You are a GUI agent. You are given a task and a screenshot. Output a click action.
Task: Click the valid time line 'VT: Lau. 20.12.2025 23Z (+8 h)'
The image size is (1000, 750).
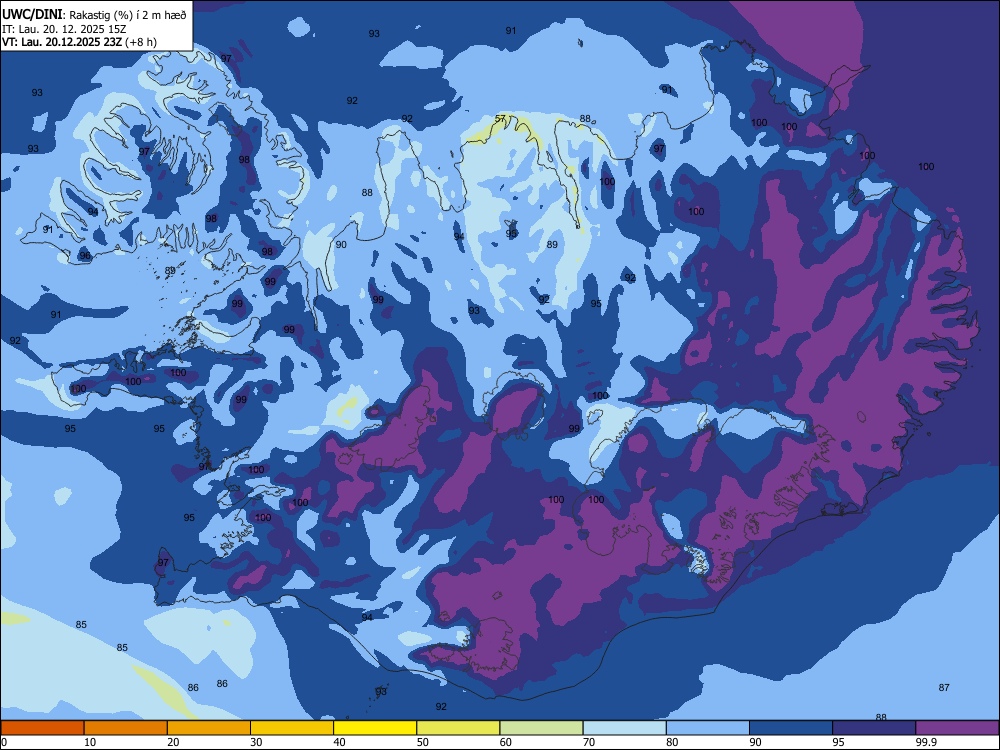click(79, 42)
